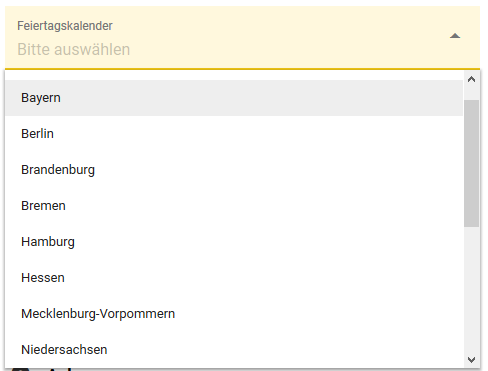Click the scrollbar down arrow in the list
This screenshot has height=371, width=488.
(471, 360)
